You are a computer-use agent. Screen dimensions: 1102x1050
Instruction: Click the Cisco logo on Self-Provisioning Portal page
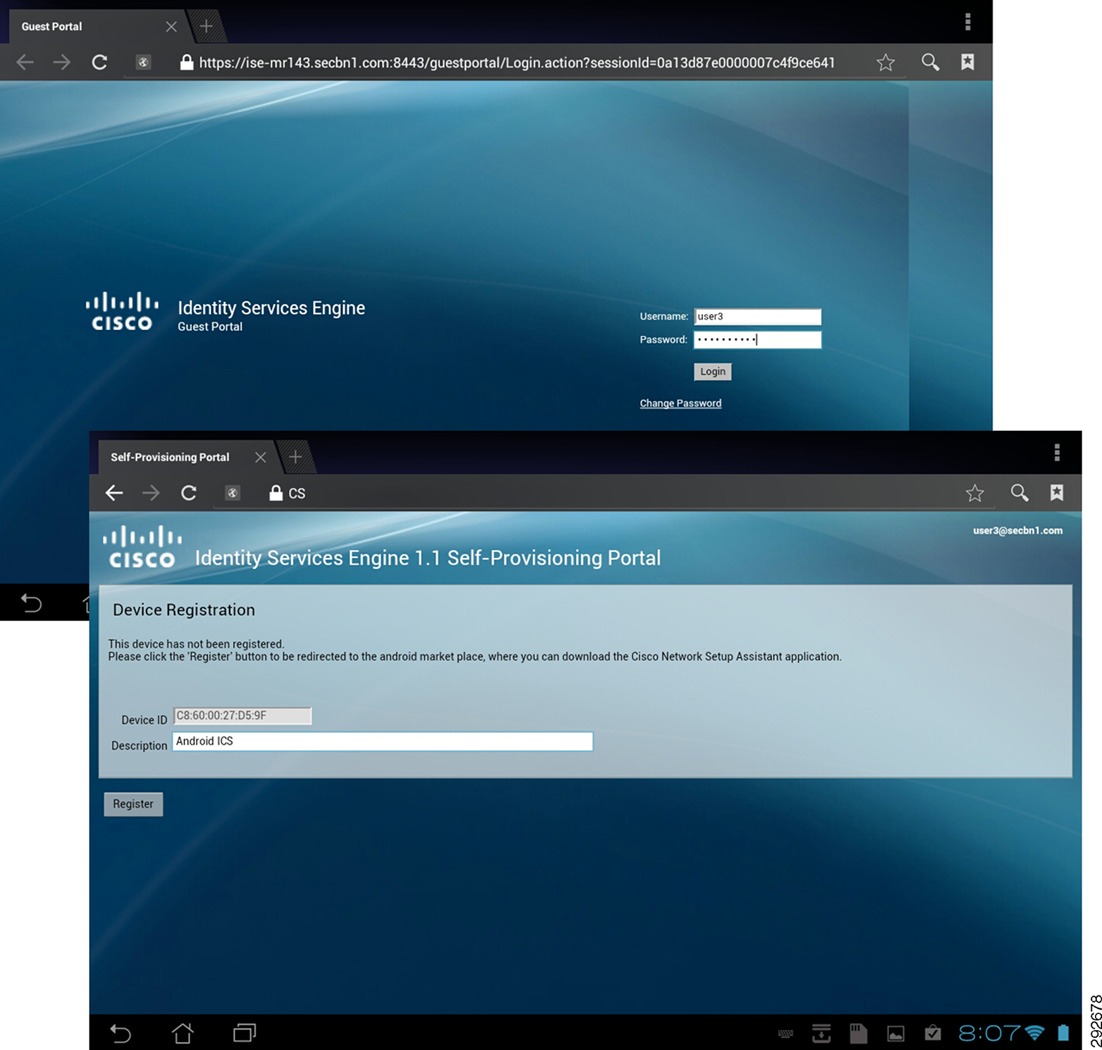click(x=142, y=547)
